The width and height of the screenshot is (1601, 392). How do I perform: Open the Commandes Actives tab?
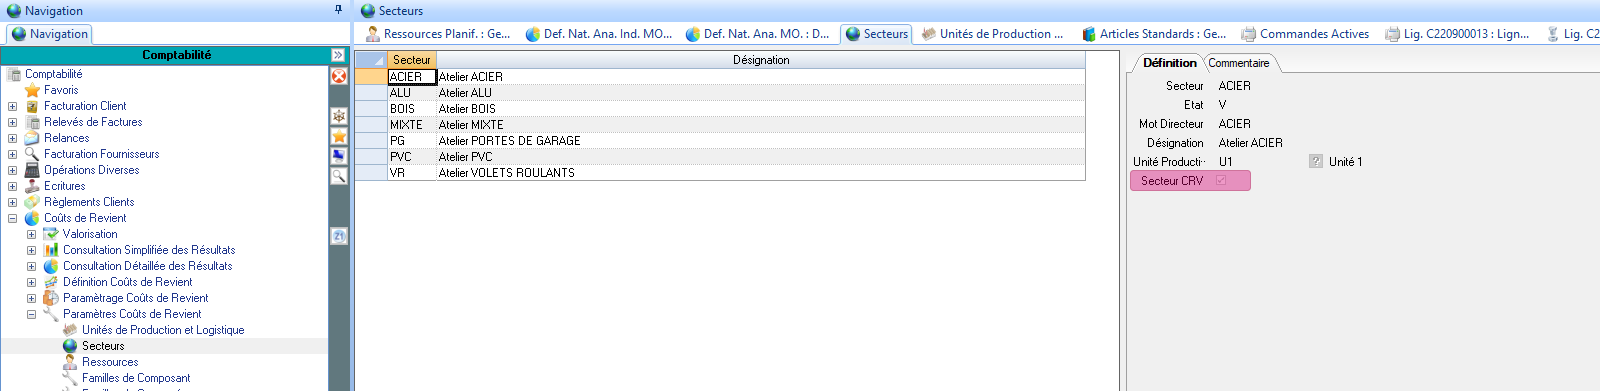point(1305,34)
